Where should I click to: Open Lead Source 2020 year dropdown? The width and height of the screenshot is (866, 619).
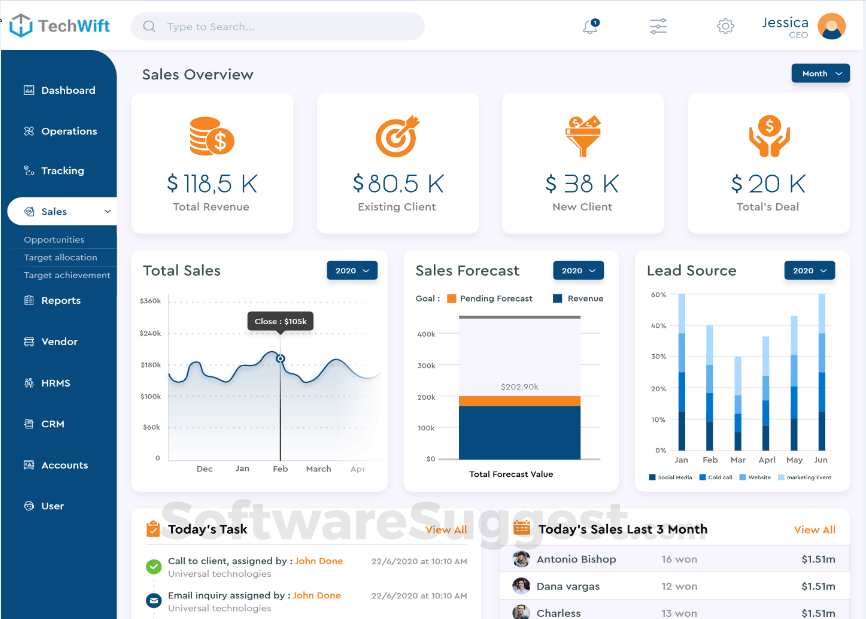tap(810, 271)
